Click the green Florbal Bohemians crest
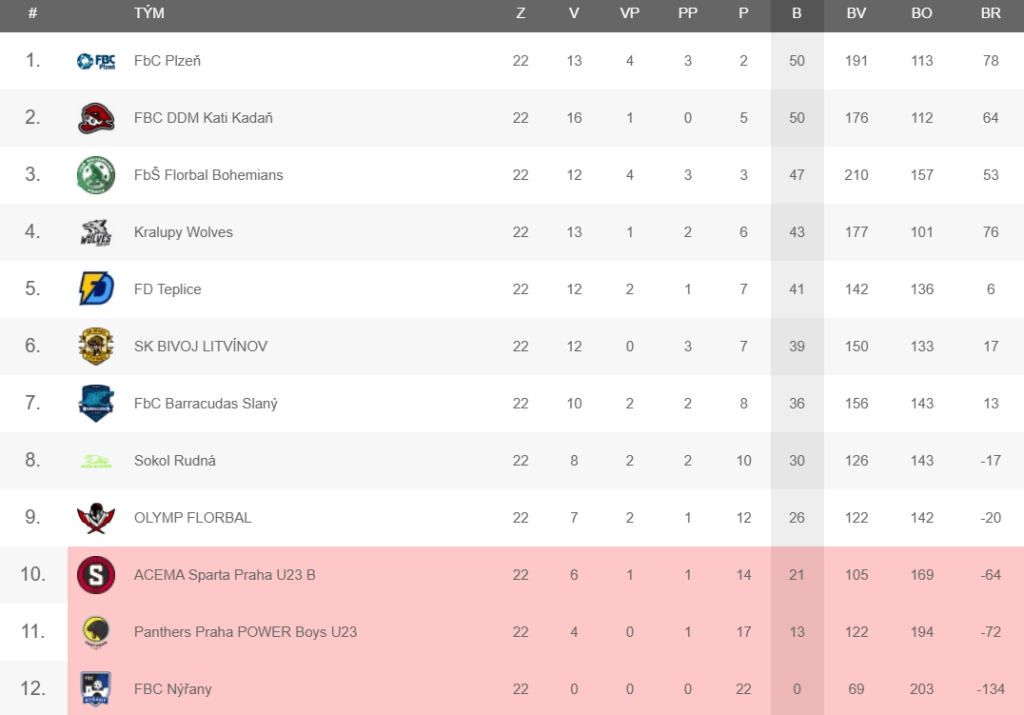The width and height of the screenshot is (1024, 715). click(96, 175)
